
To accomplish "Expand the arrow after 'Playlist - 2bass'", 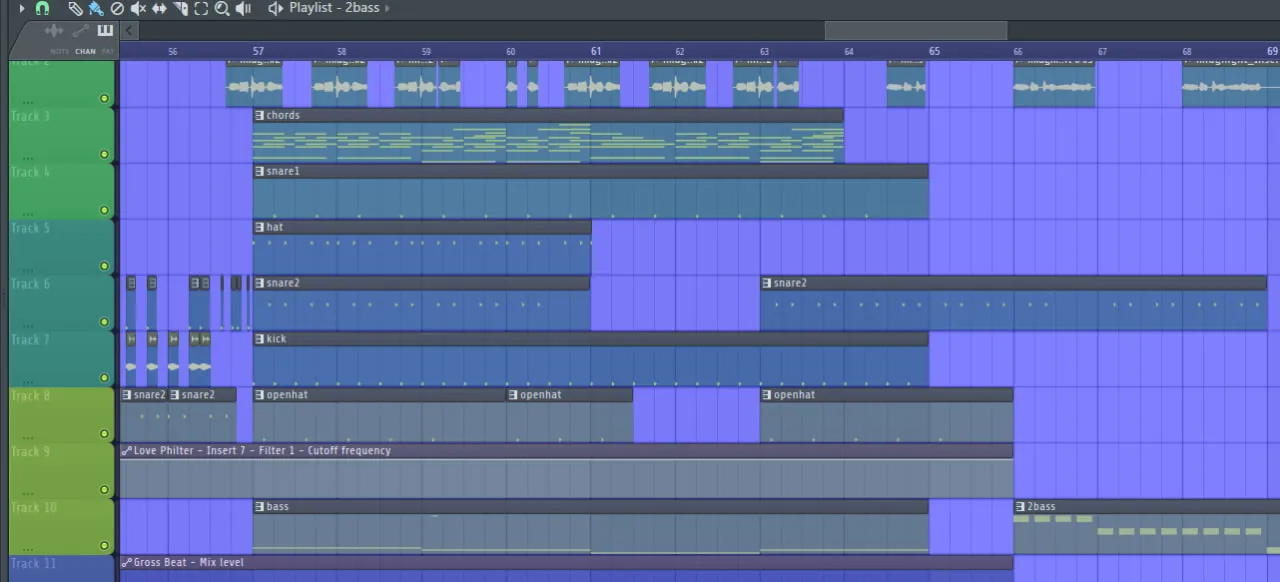I will [387, 8].
